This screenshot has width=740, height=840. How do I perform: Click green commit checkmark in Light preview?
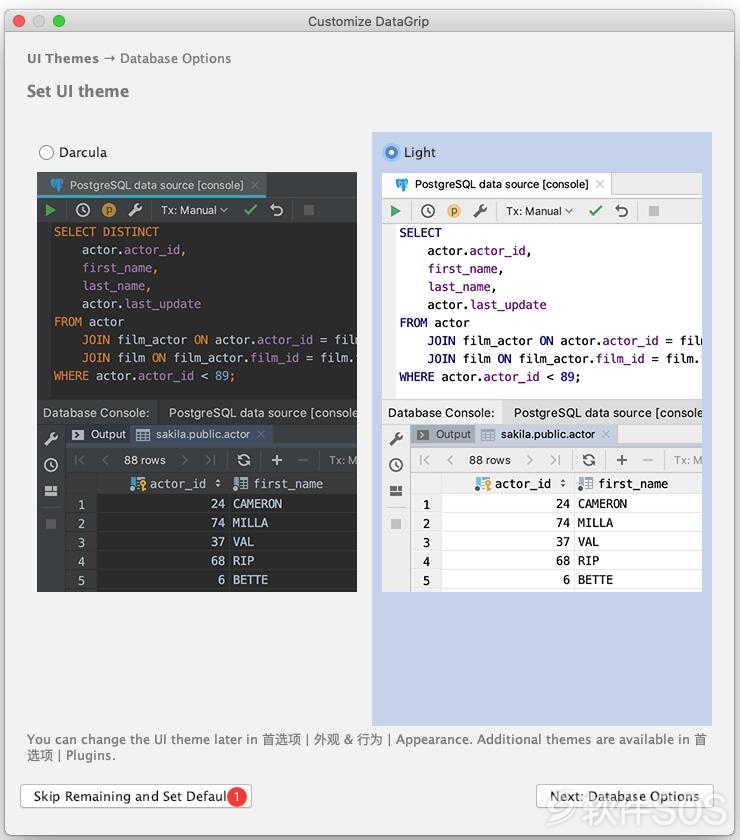pos(595,211)
